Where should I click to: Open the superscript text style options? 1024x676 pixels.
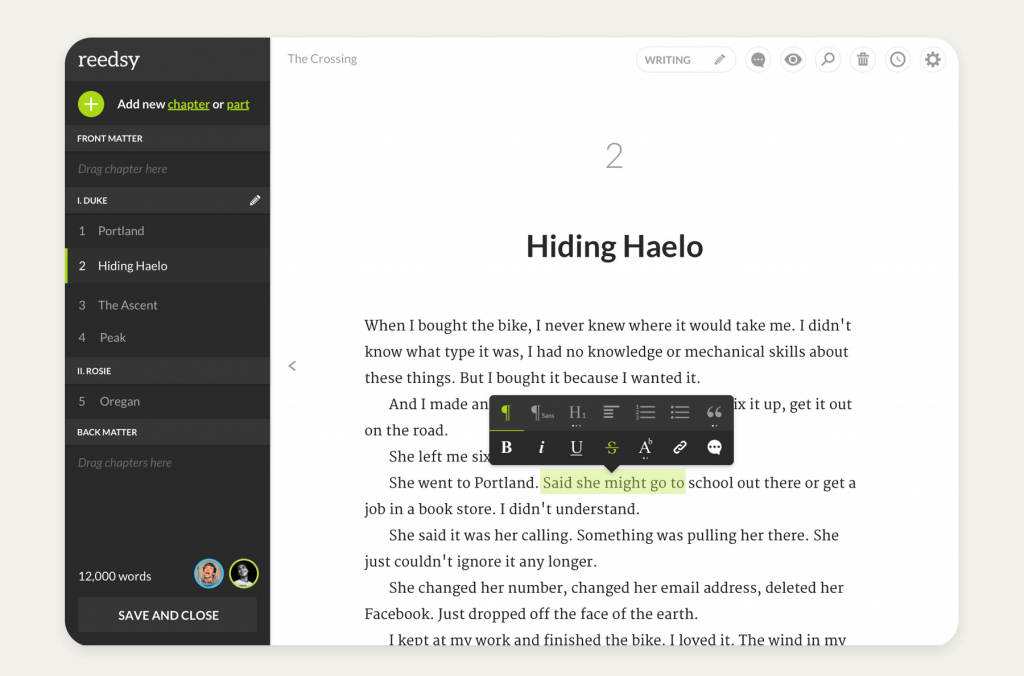click(645, 448)
